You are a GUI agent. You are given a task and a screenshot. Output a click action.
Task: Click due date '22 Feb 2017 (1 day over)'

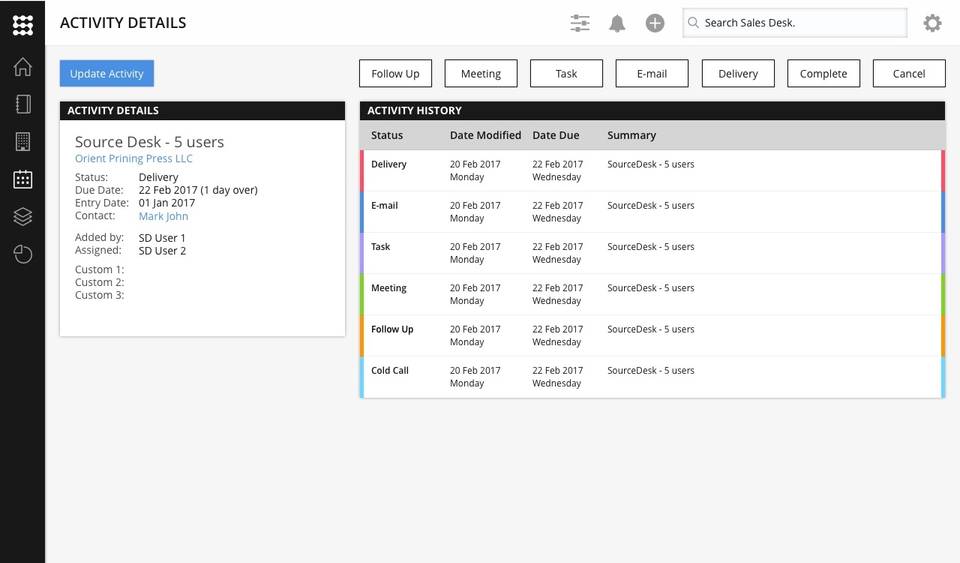198,190
